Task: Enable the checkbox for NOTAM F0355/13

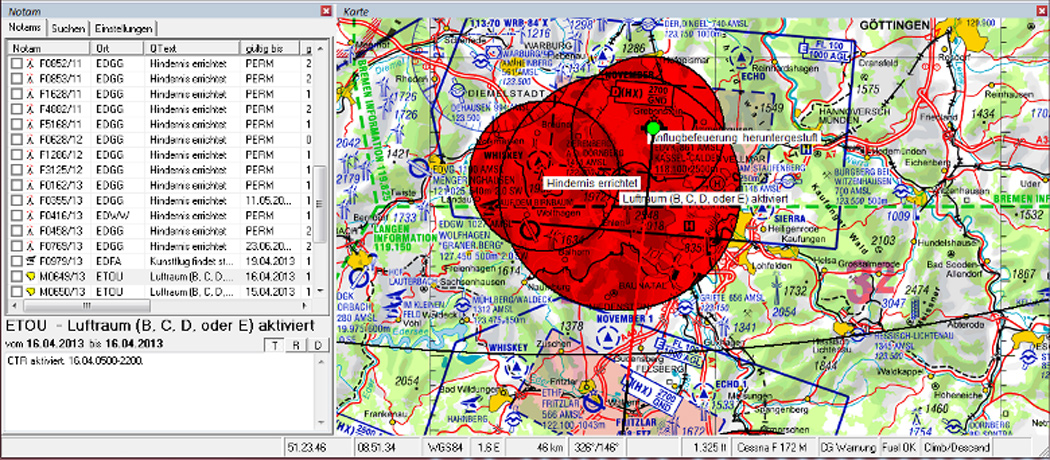Action: [16, 199]
